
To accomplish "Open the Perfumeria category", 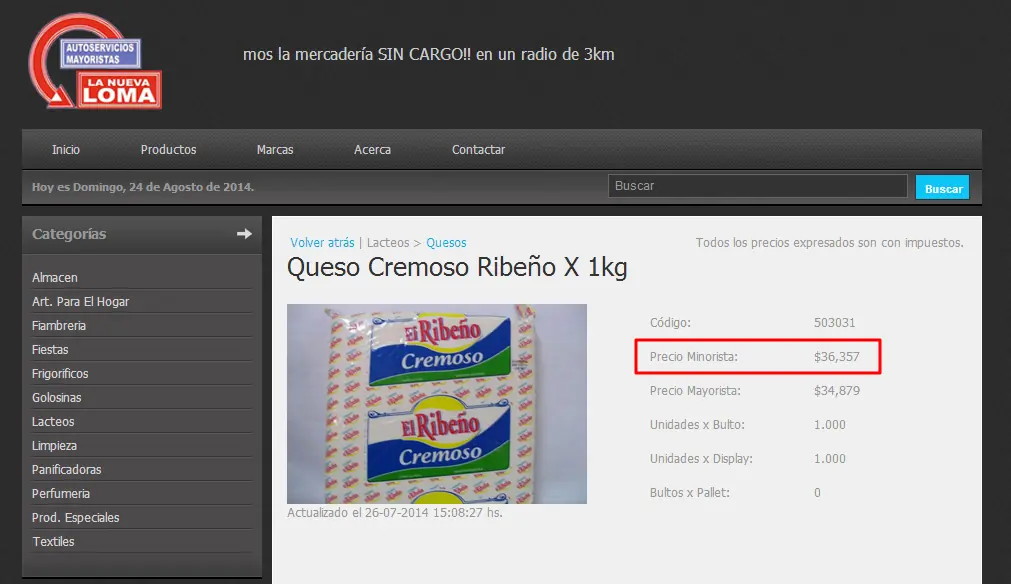I will [x=61, y=493].
